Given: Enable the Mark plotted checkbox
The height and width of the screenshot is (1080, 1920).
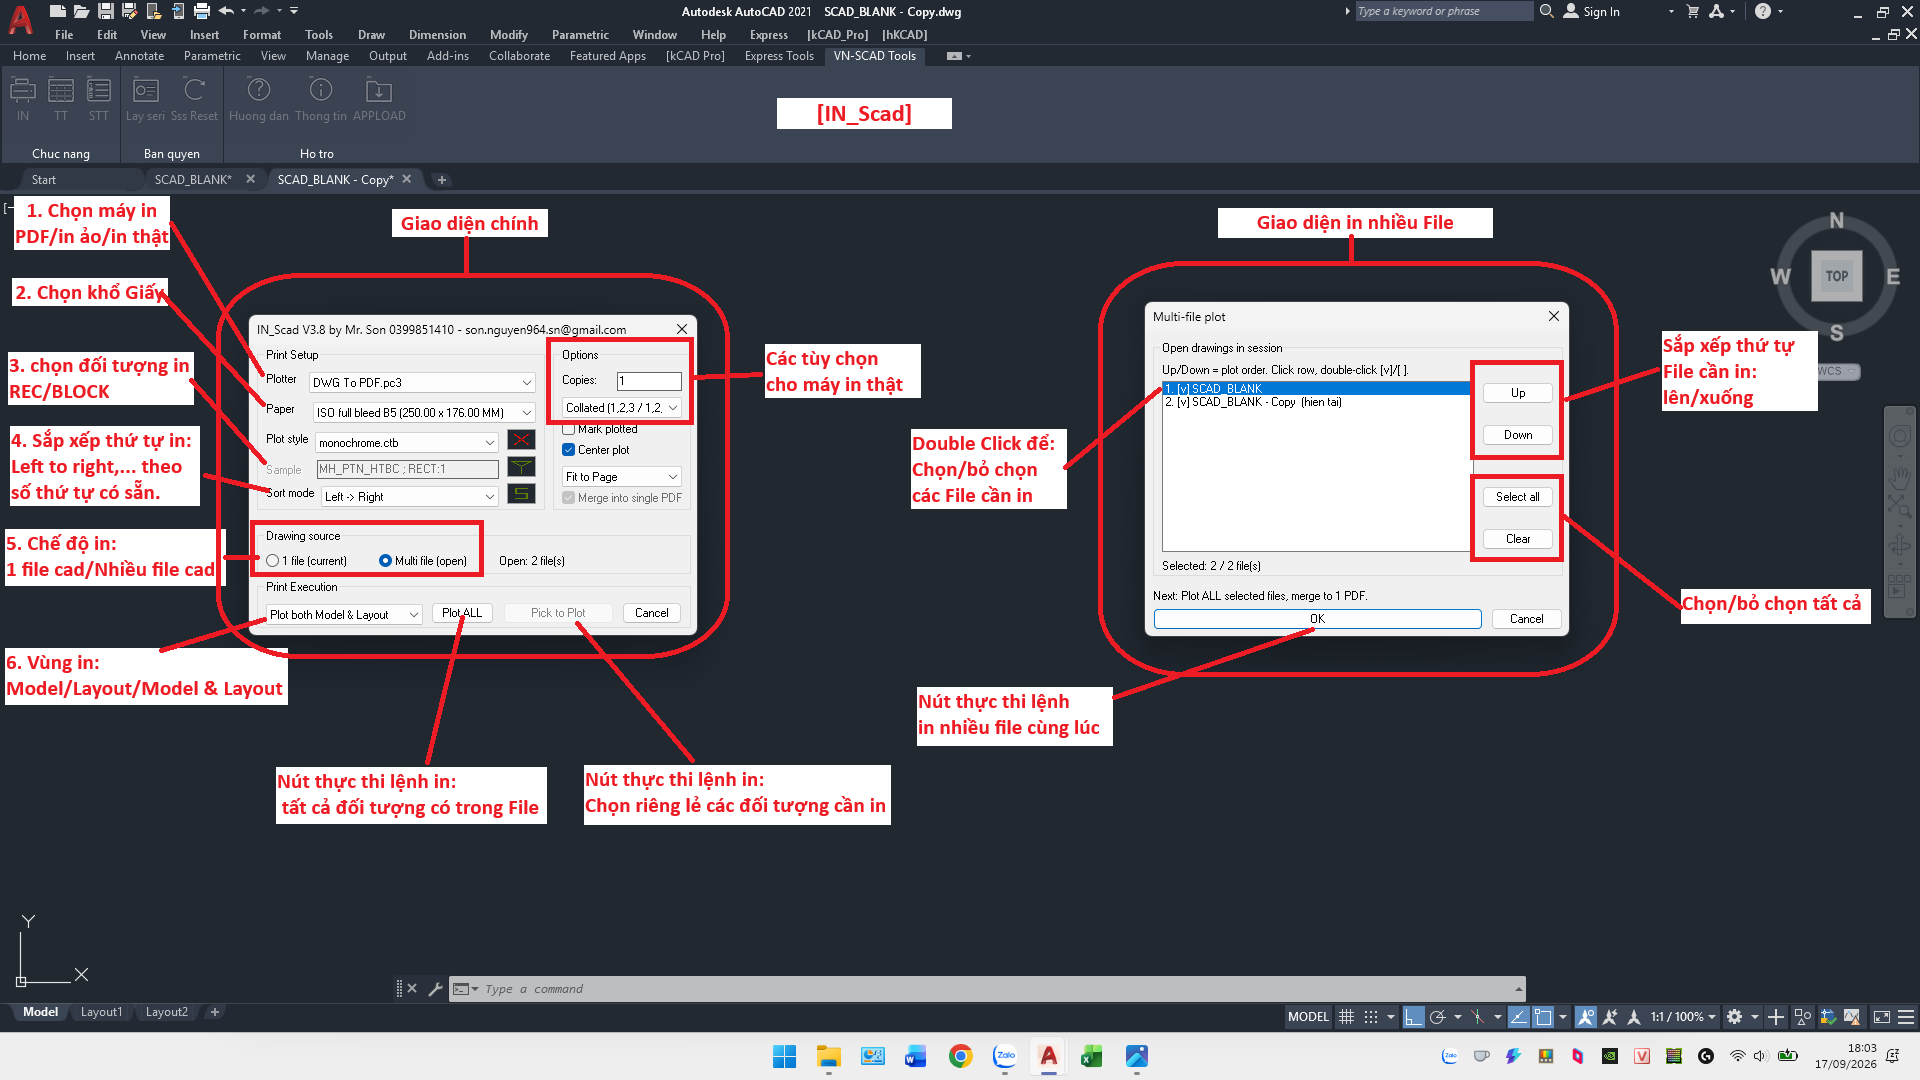Looking at the screenshot, I should (x=569, y=430).
